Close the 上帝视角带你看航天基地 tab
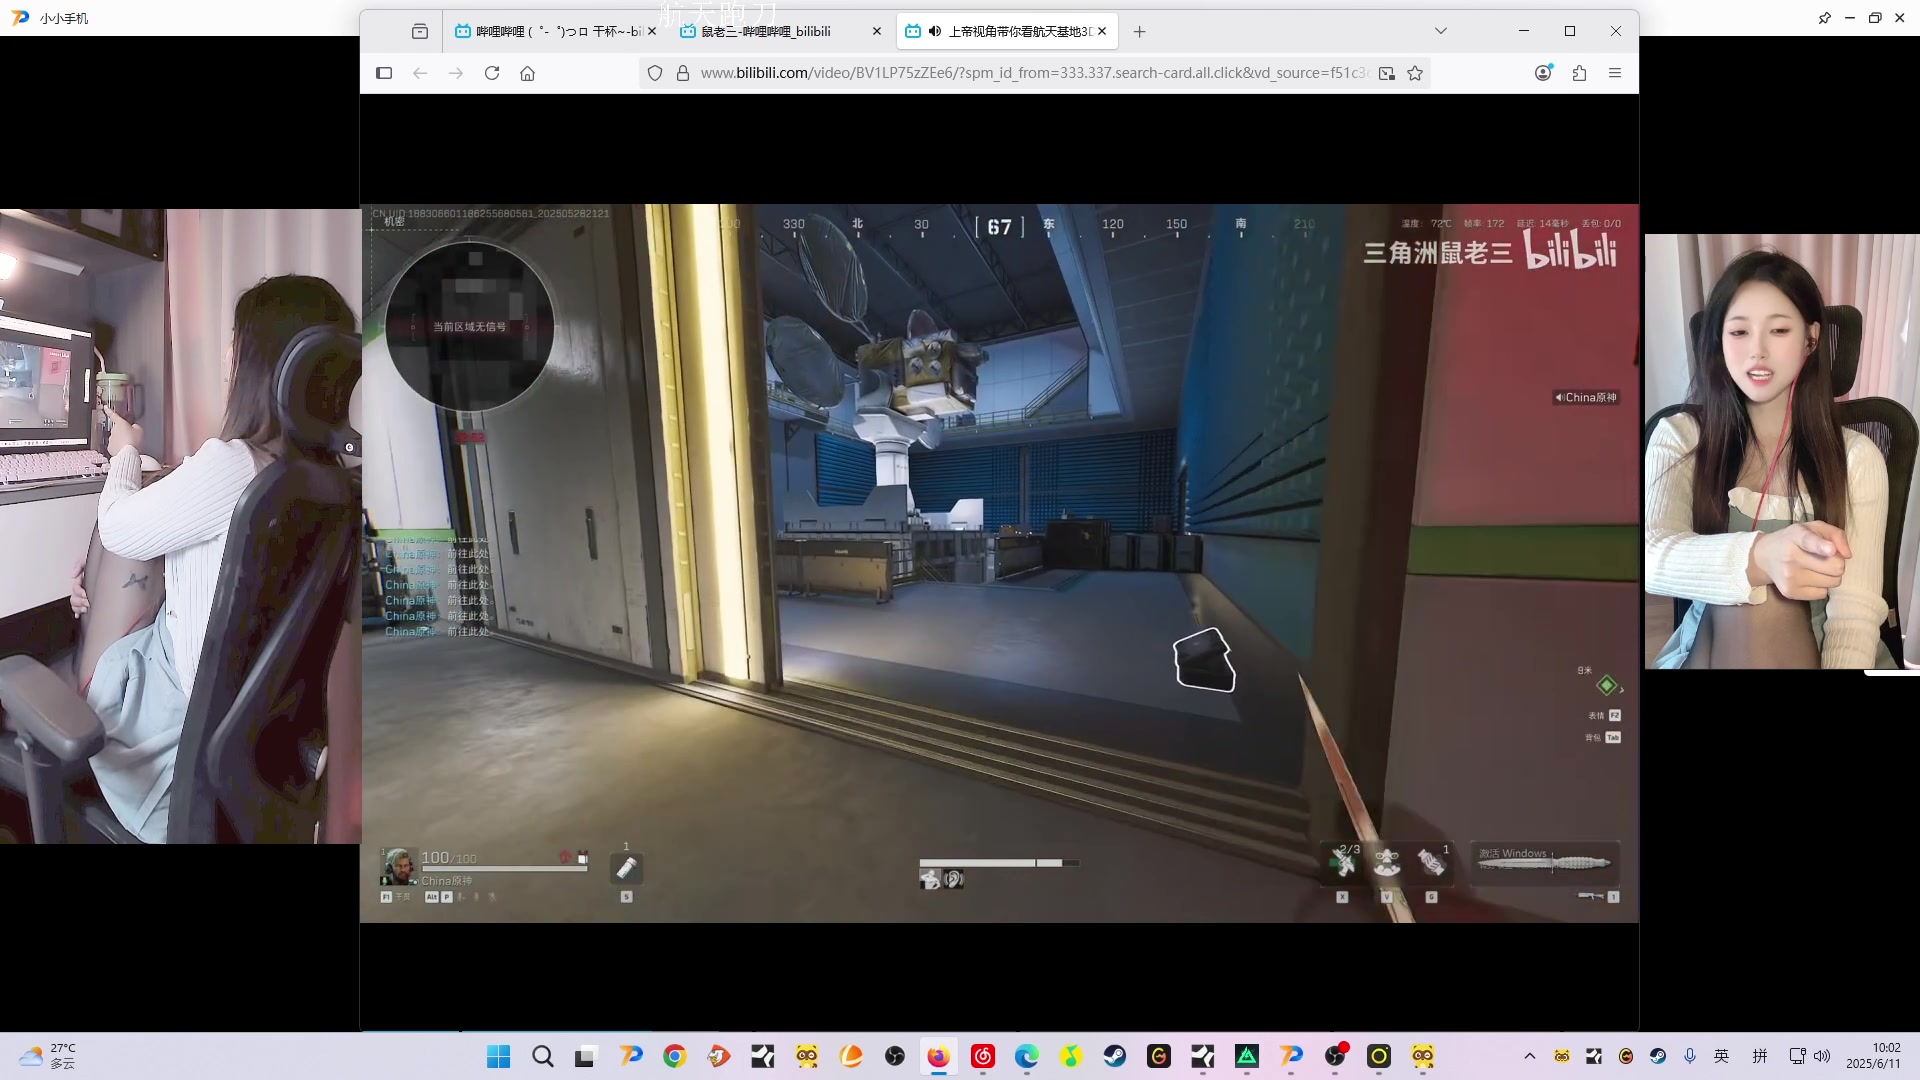The image size is (1920, 1080). [1102, 31]
